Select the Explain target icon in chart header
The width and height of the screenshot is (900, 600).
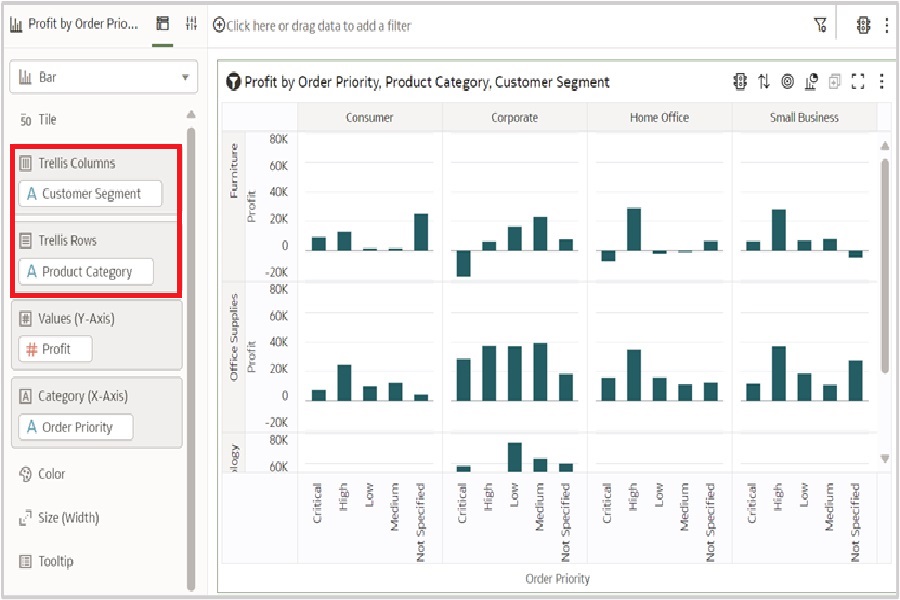click(x=787, y=82)
